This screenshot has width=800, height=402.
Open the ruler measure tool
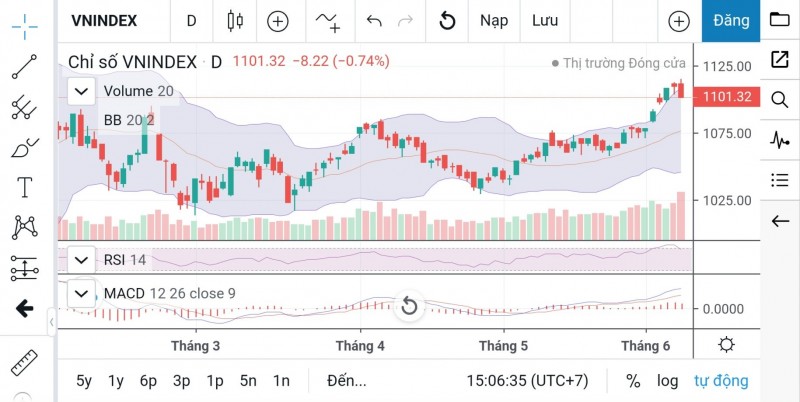24,361
